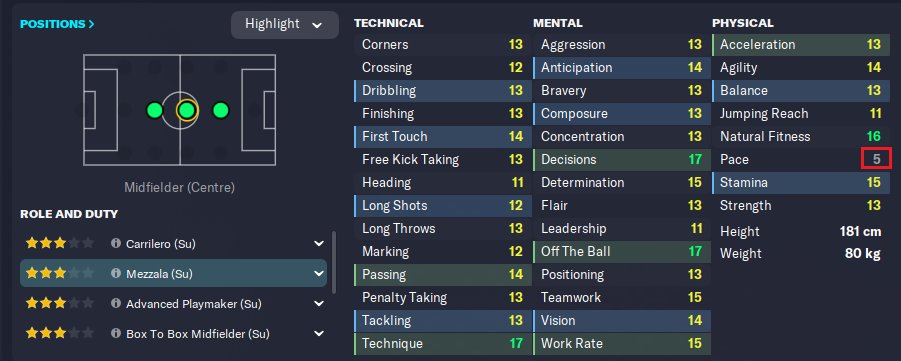
Task: Open the Highlight dropdown
Action: tap(284, 25)
